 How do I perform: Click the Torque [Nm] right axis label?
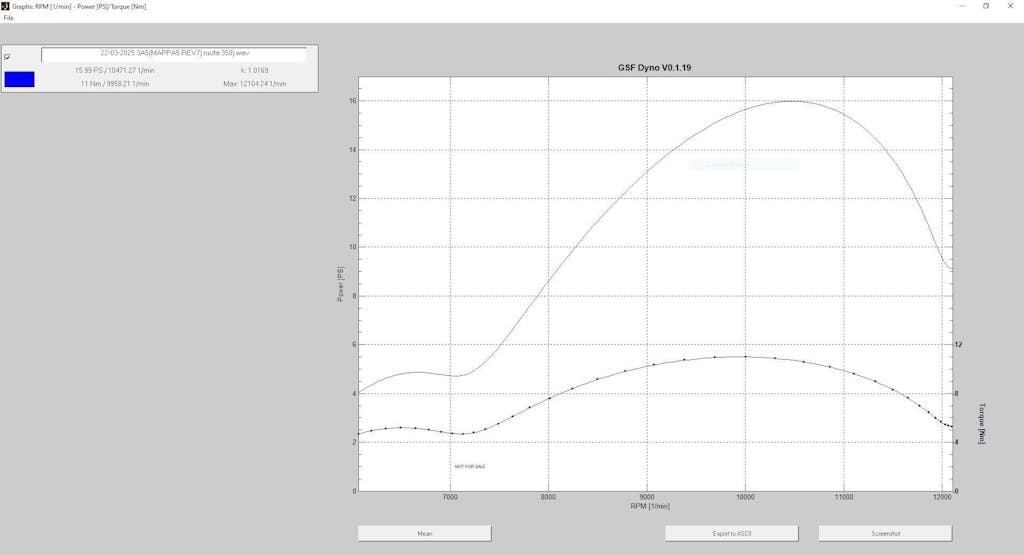coord(982,423)
